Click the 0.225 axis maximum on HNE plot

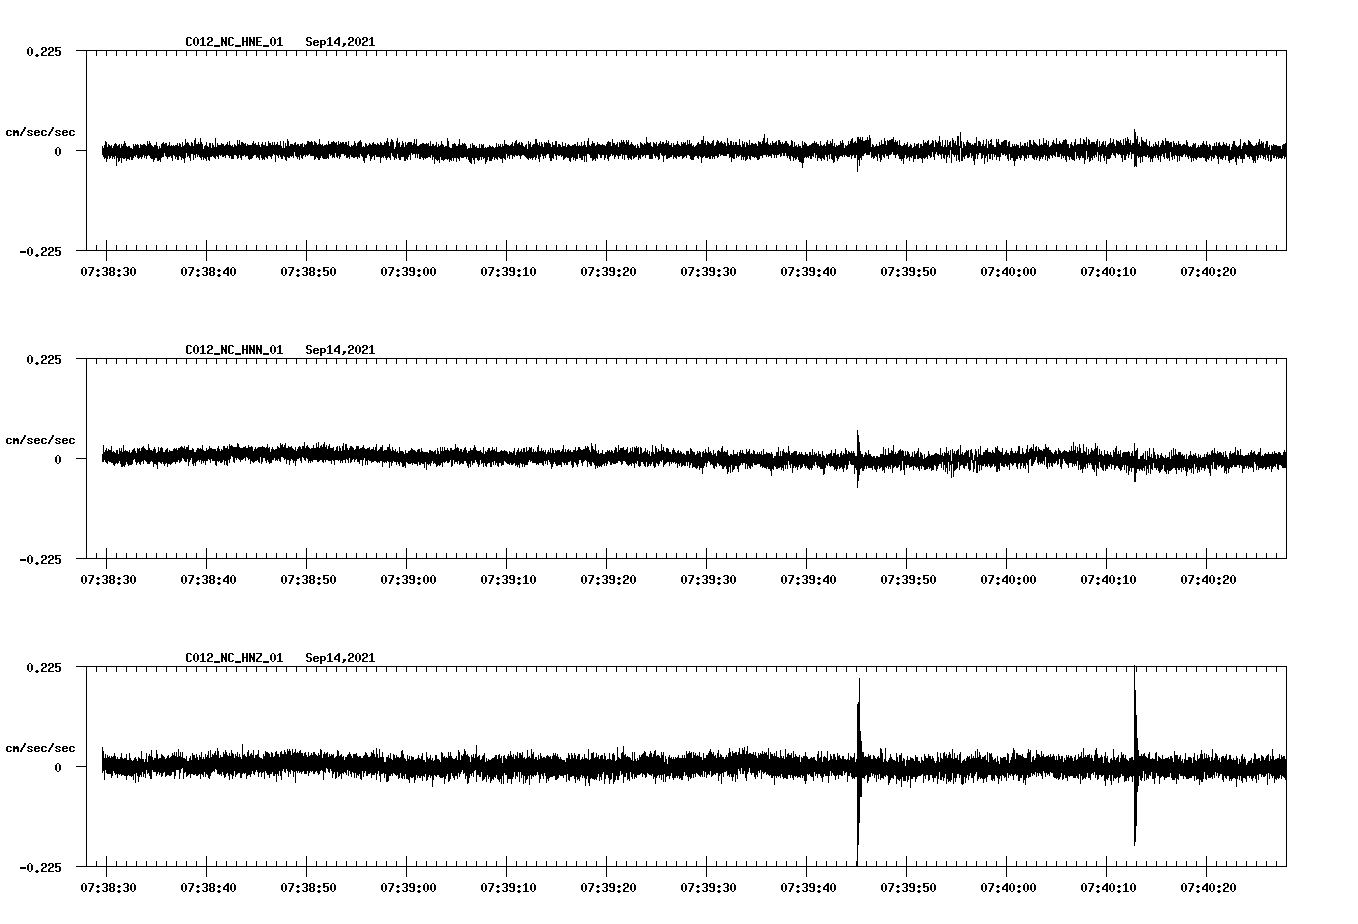43,52
